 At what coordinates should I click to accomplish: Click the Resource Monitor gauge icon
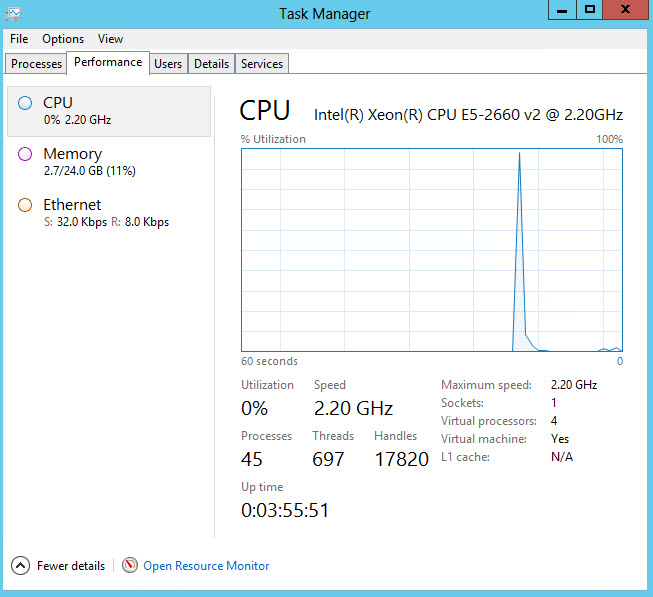[x=130, y=566]
